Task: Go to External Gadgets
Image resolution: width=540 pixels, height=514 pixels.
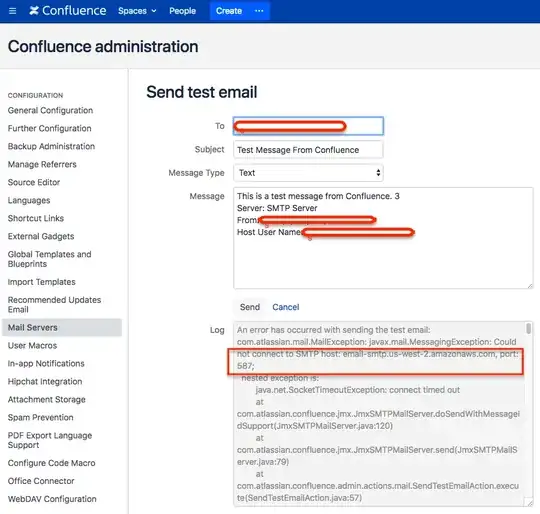Action: pyautogui.click(x=41, y=236)
